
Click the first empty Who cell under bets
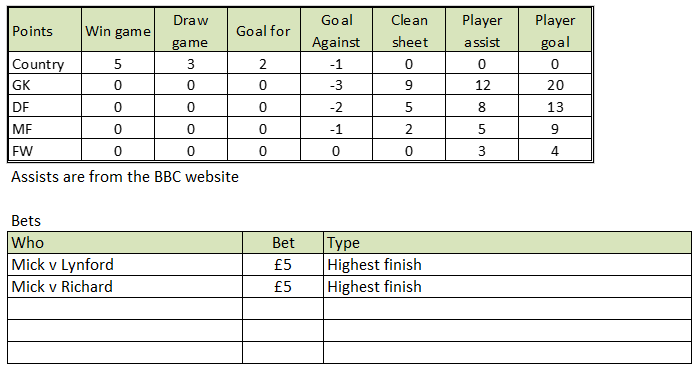click(125, 308)
